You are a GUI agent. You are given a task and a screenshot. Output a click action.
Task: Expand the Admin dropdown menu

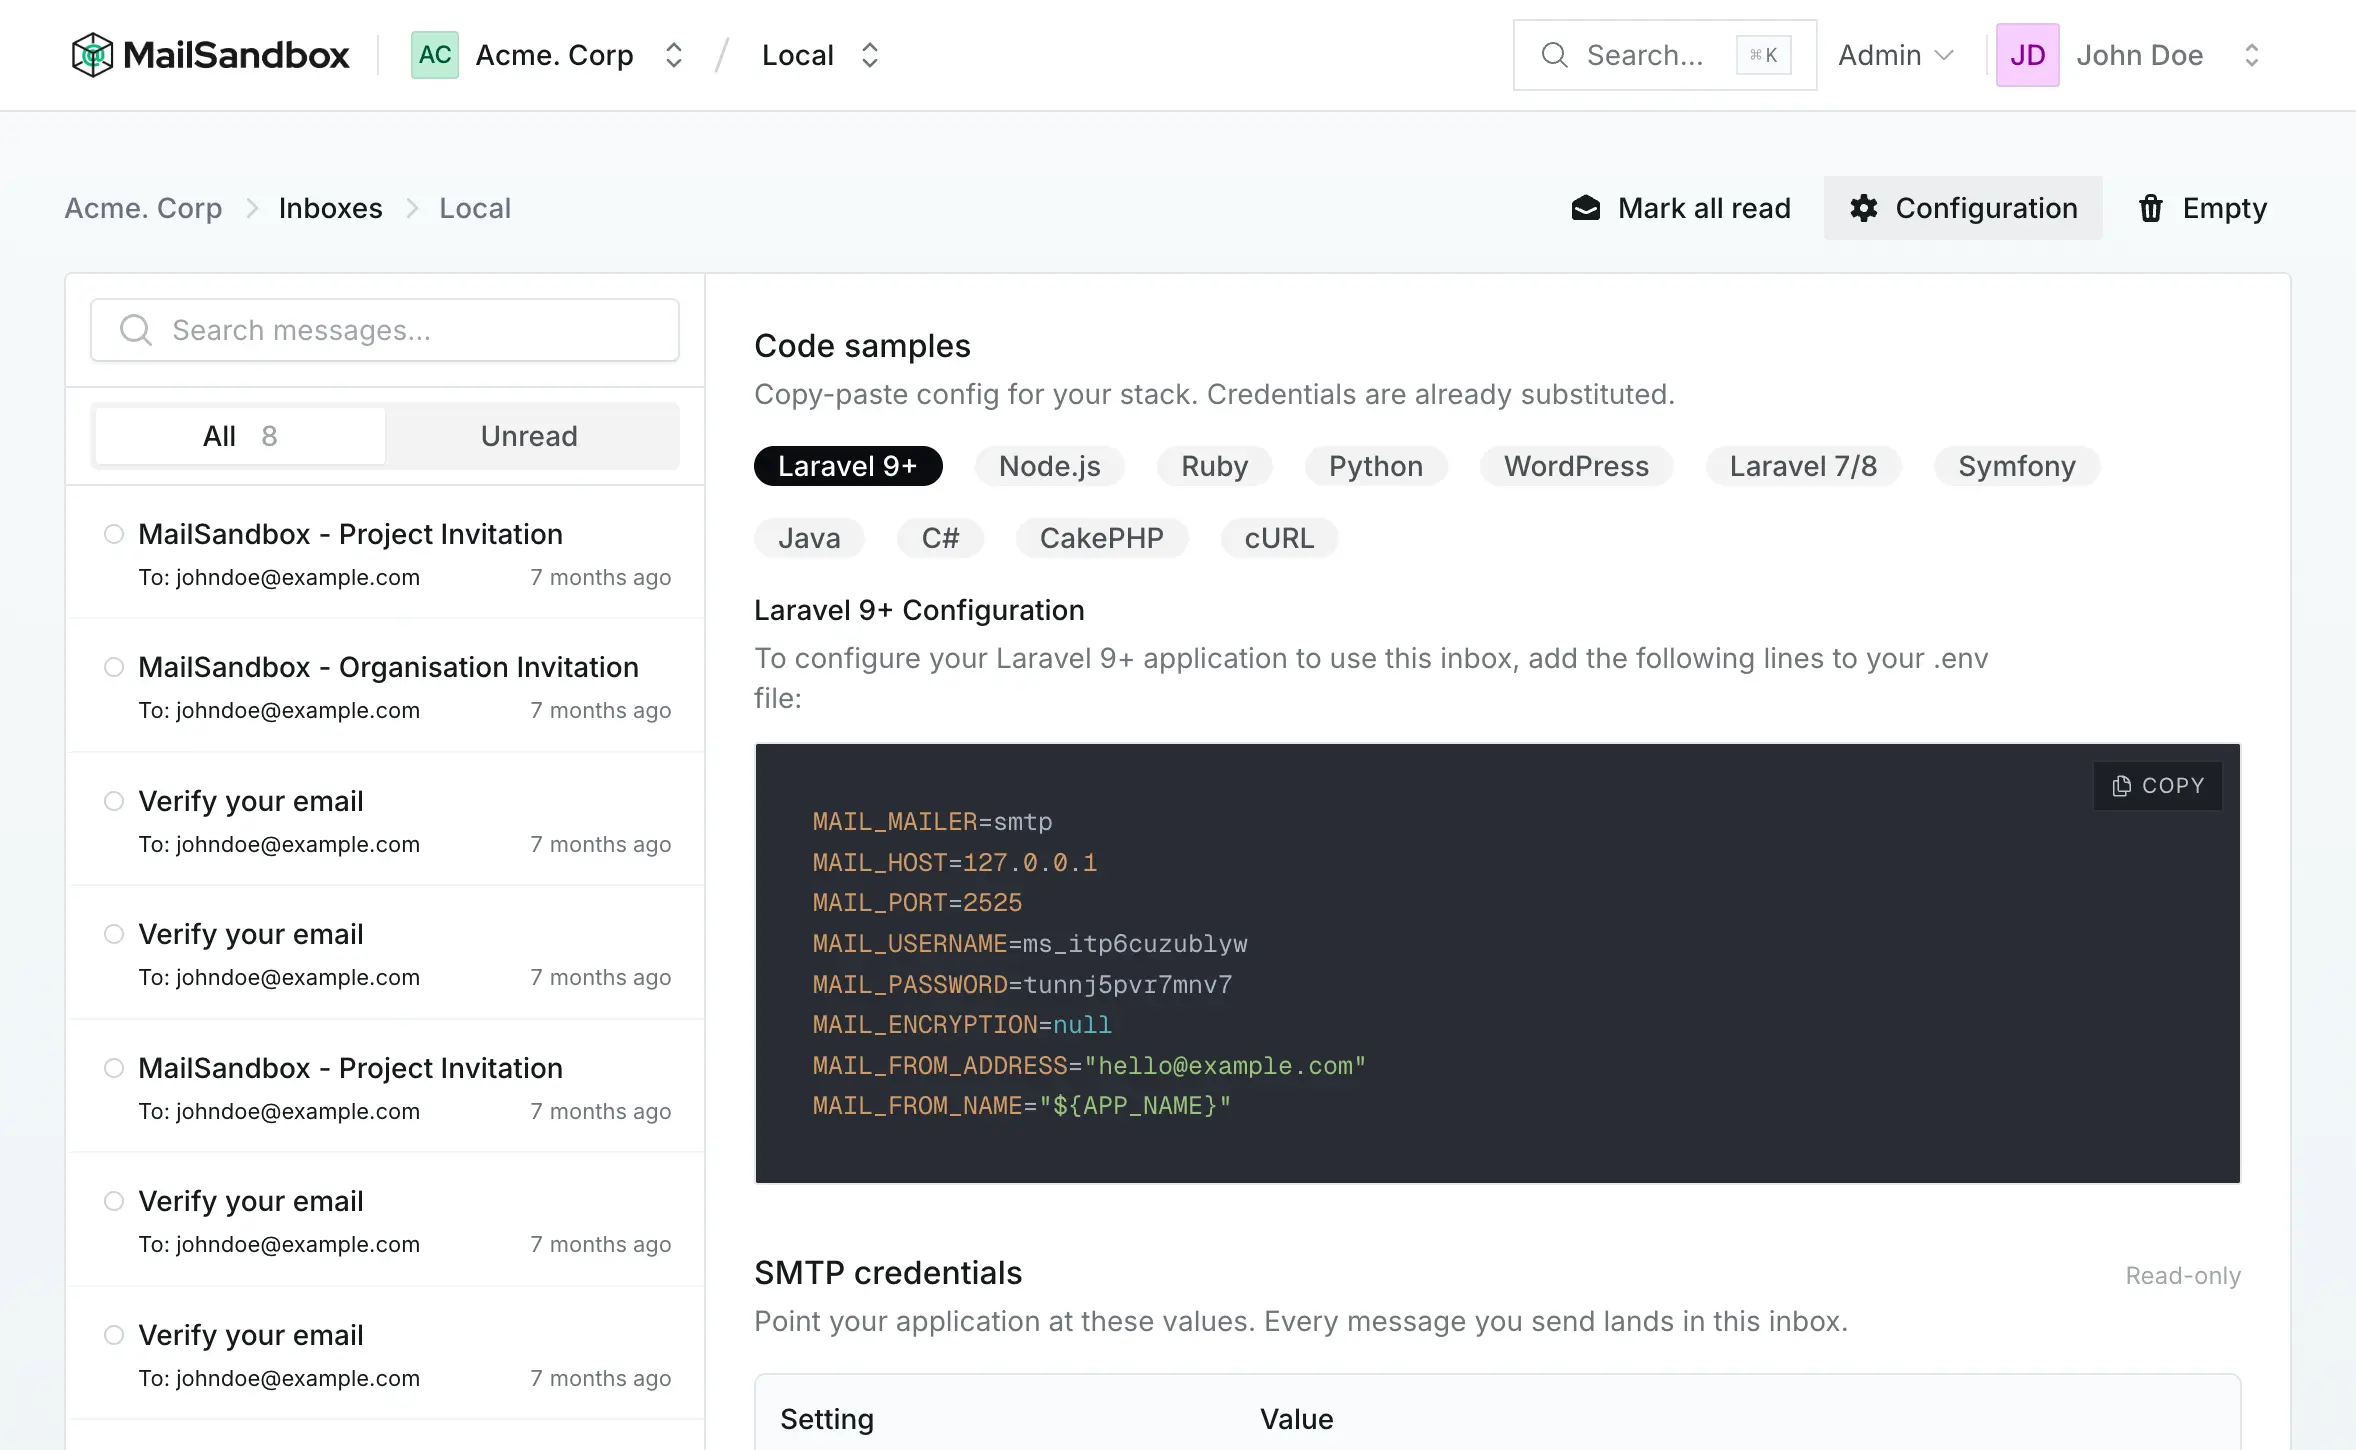tap(1896, 55)
